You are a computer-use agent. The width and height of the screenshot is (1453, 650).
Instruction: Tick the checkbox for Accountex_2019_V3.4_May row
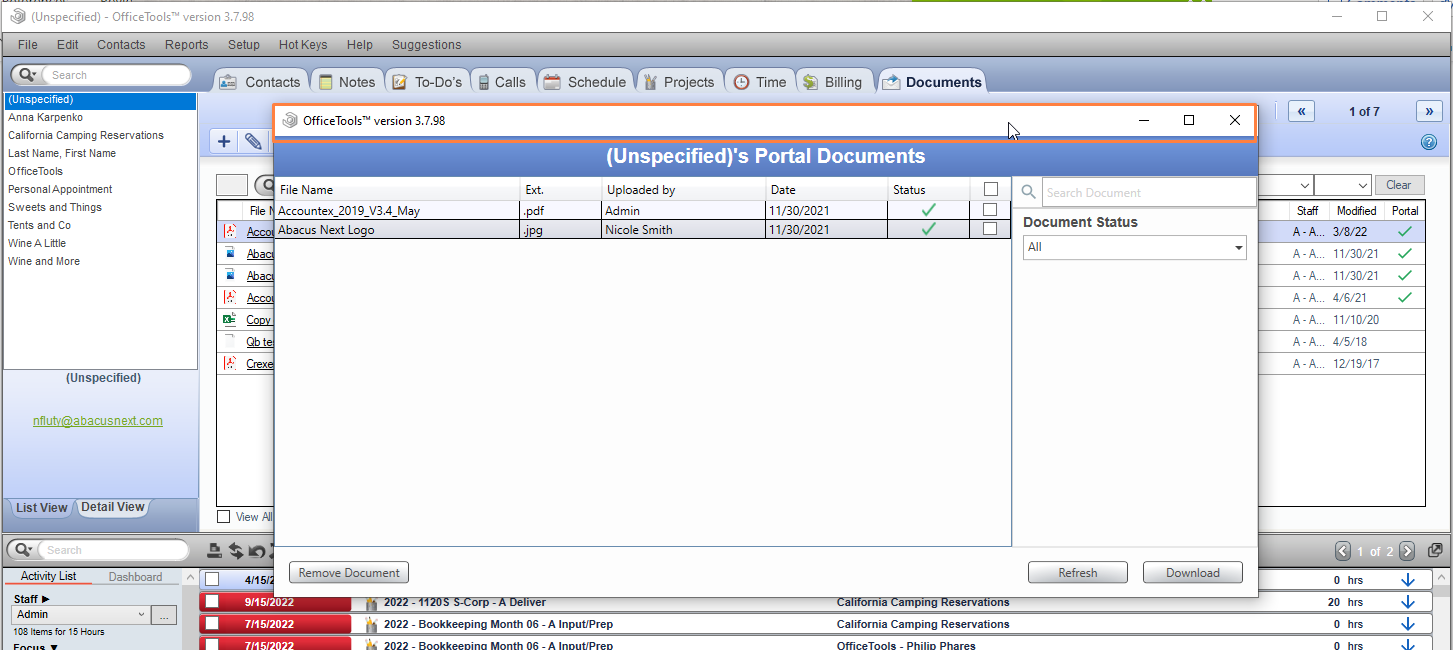pos(990,210)
